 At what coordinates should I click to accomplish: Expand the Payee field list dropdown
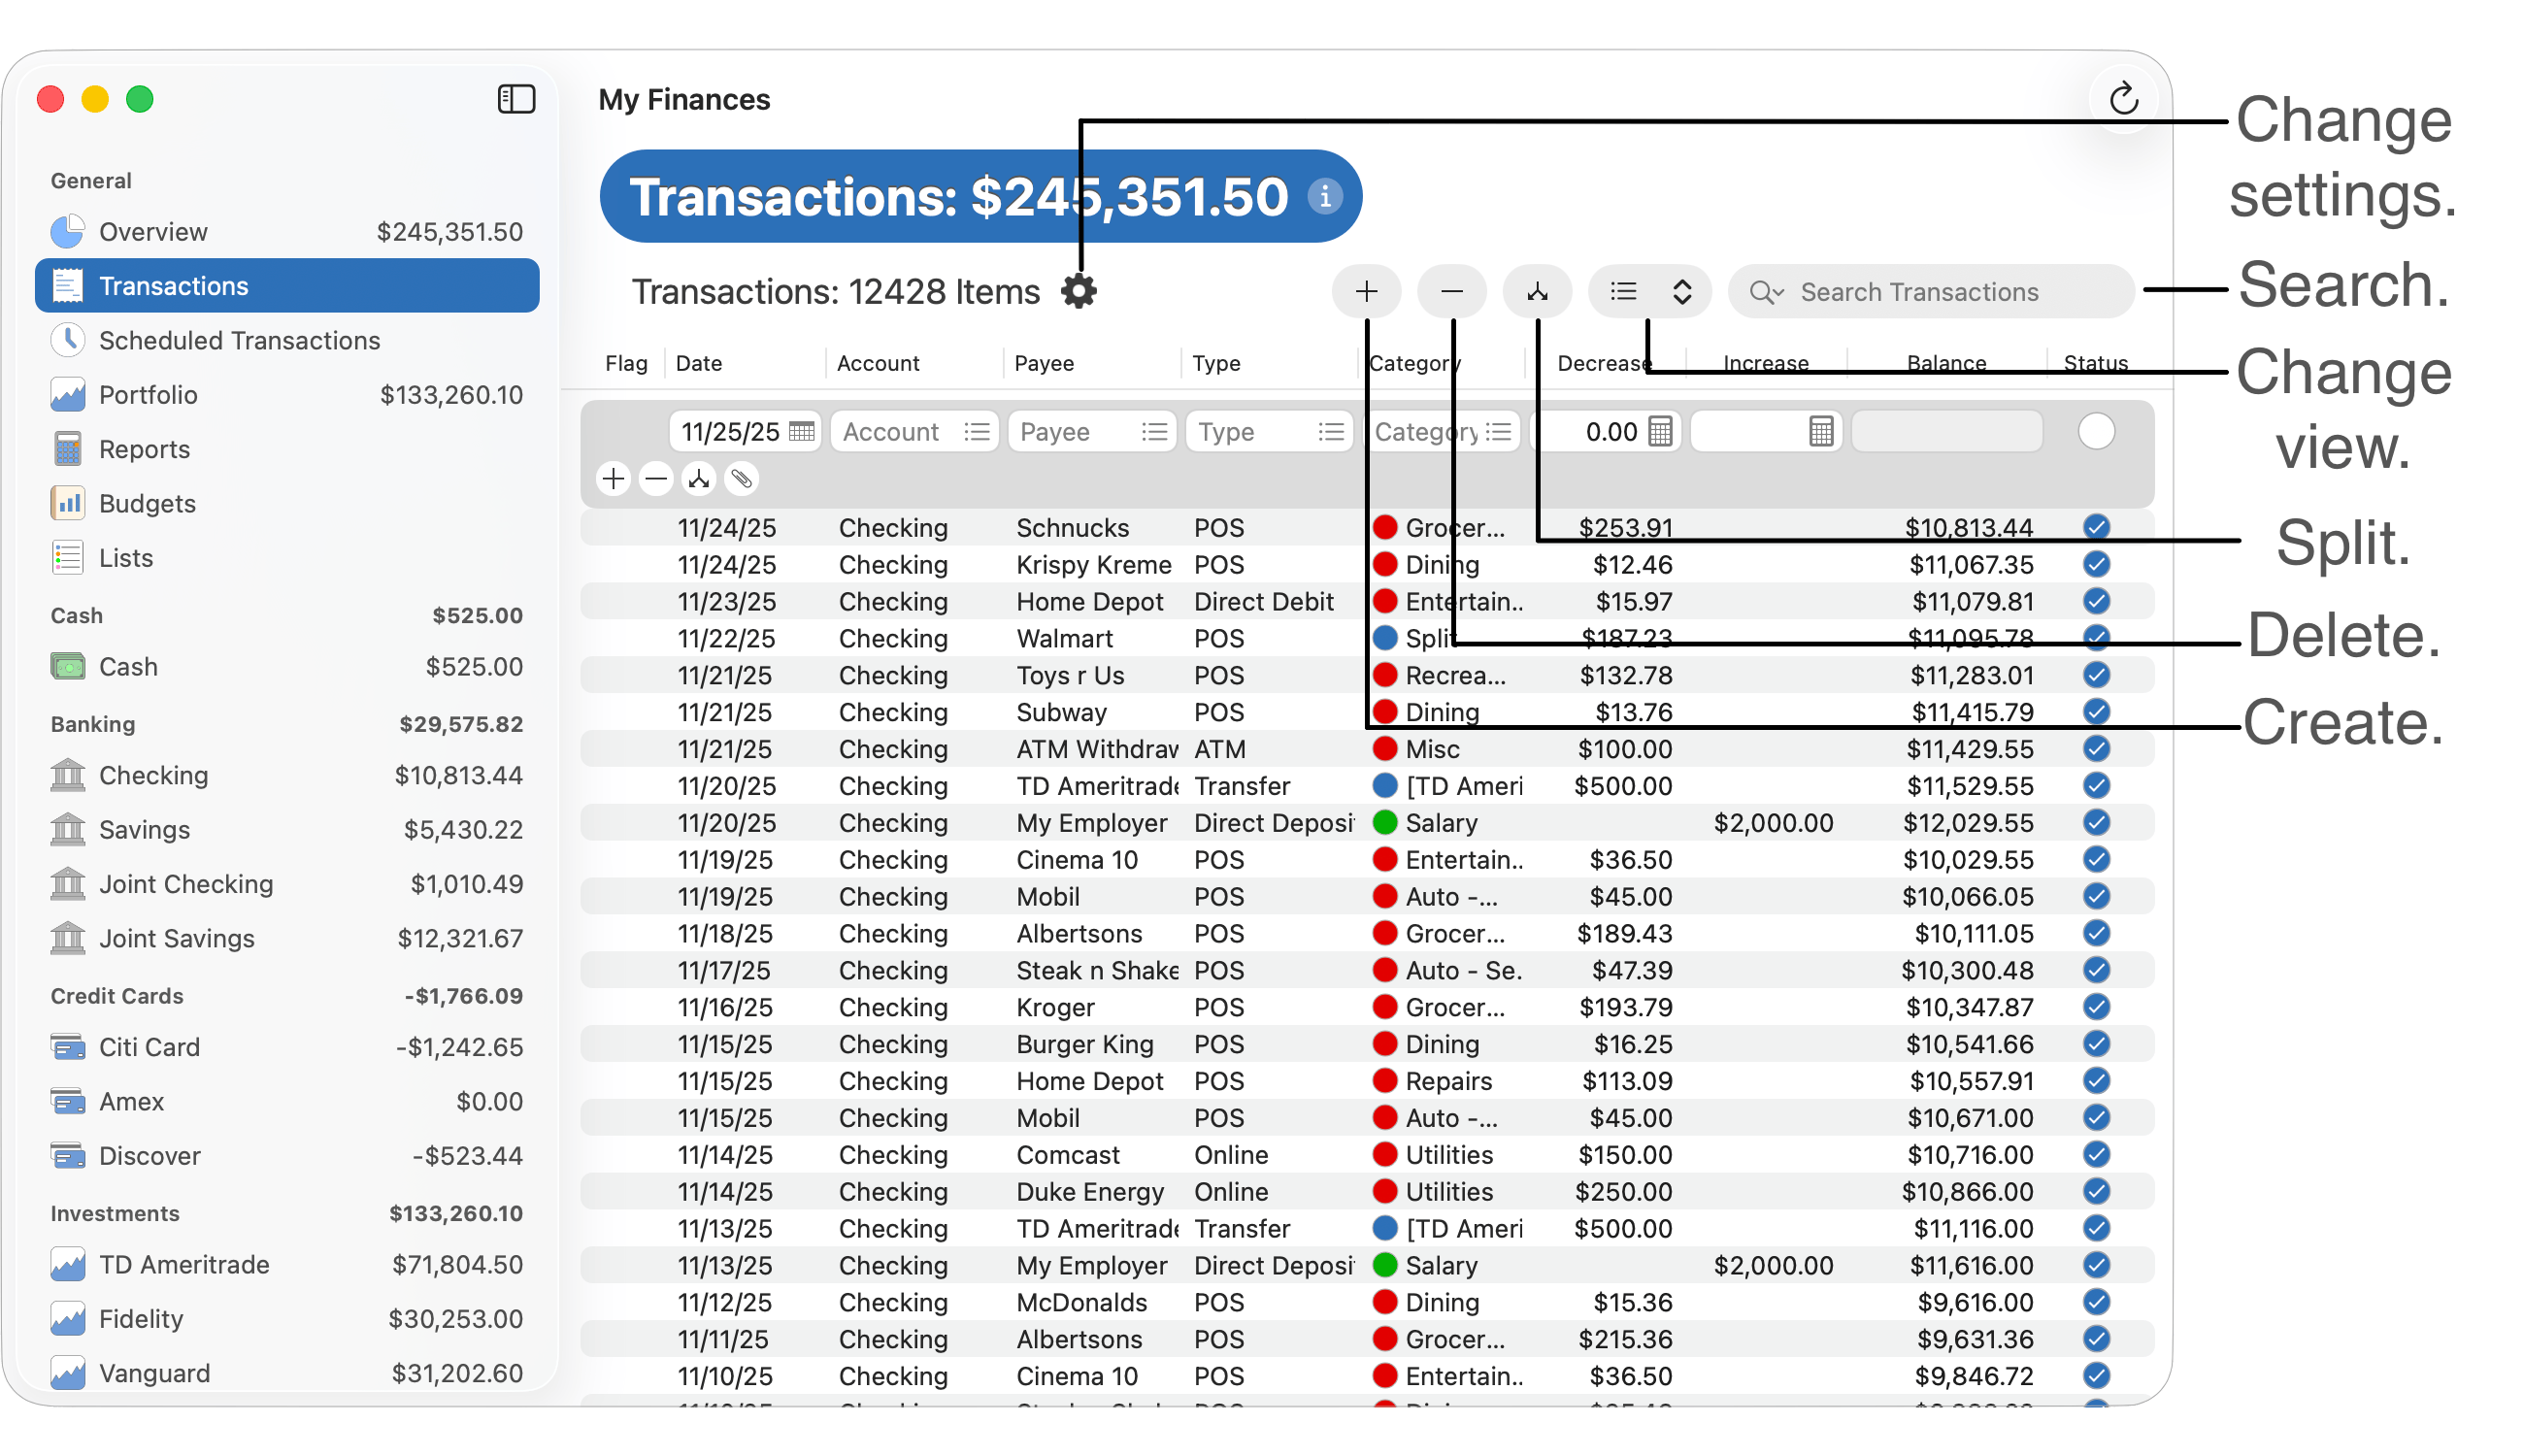pos(1154,432)
